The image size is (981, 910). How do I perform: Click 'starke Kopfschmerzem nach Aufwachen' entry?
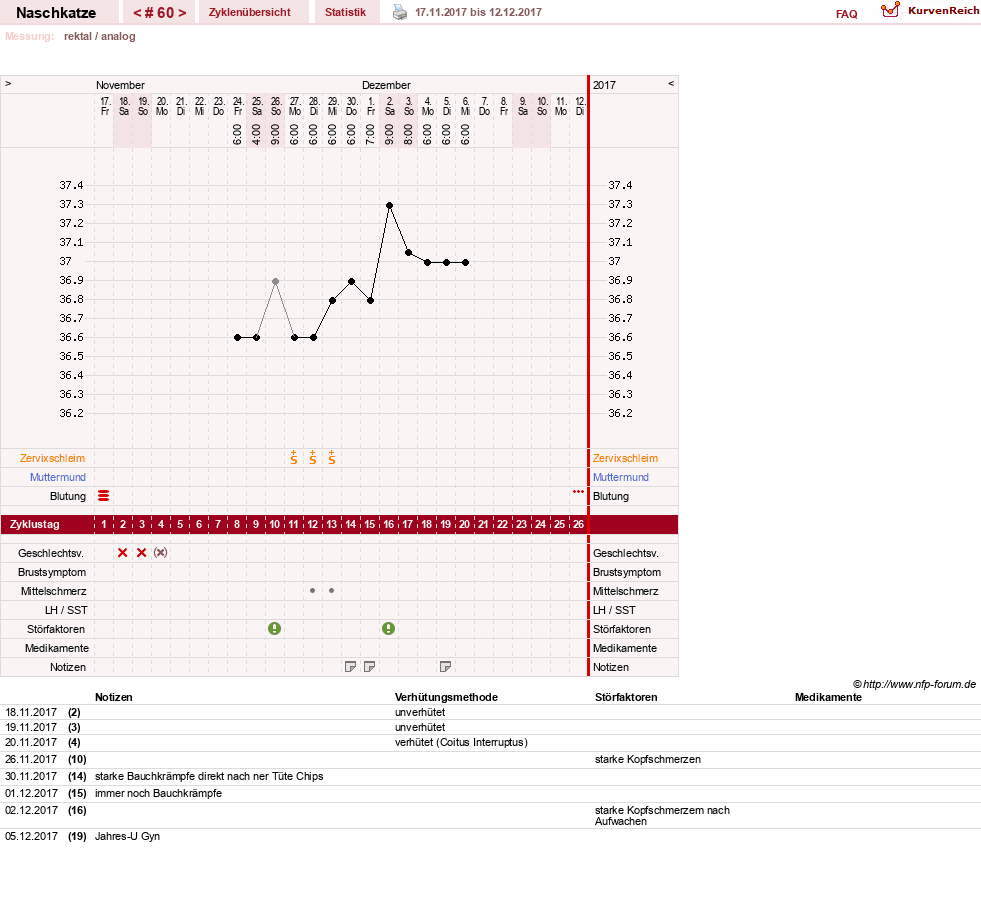point(662,816)
